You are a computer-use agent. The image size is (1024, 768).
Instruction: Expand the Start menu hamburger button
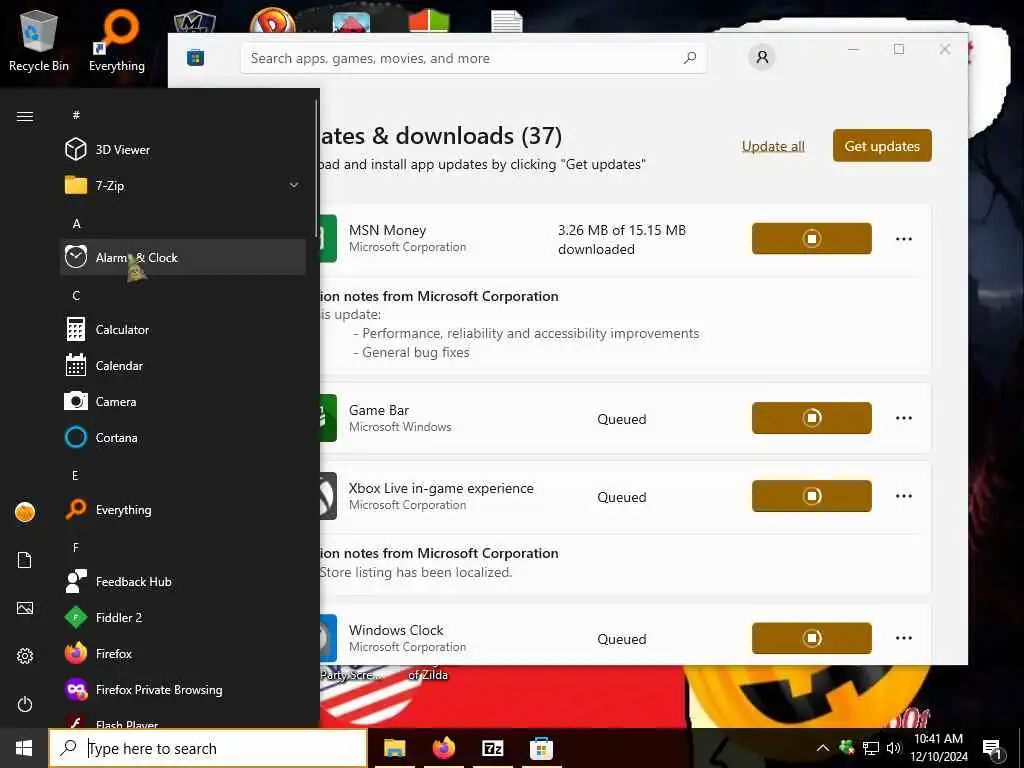tap(25, 116)
